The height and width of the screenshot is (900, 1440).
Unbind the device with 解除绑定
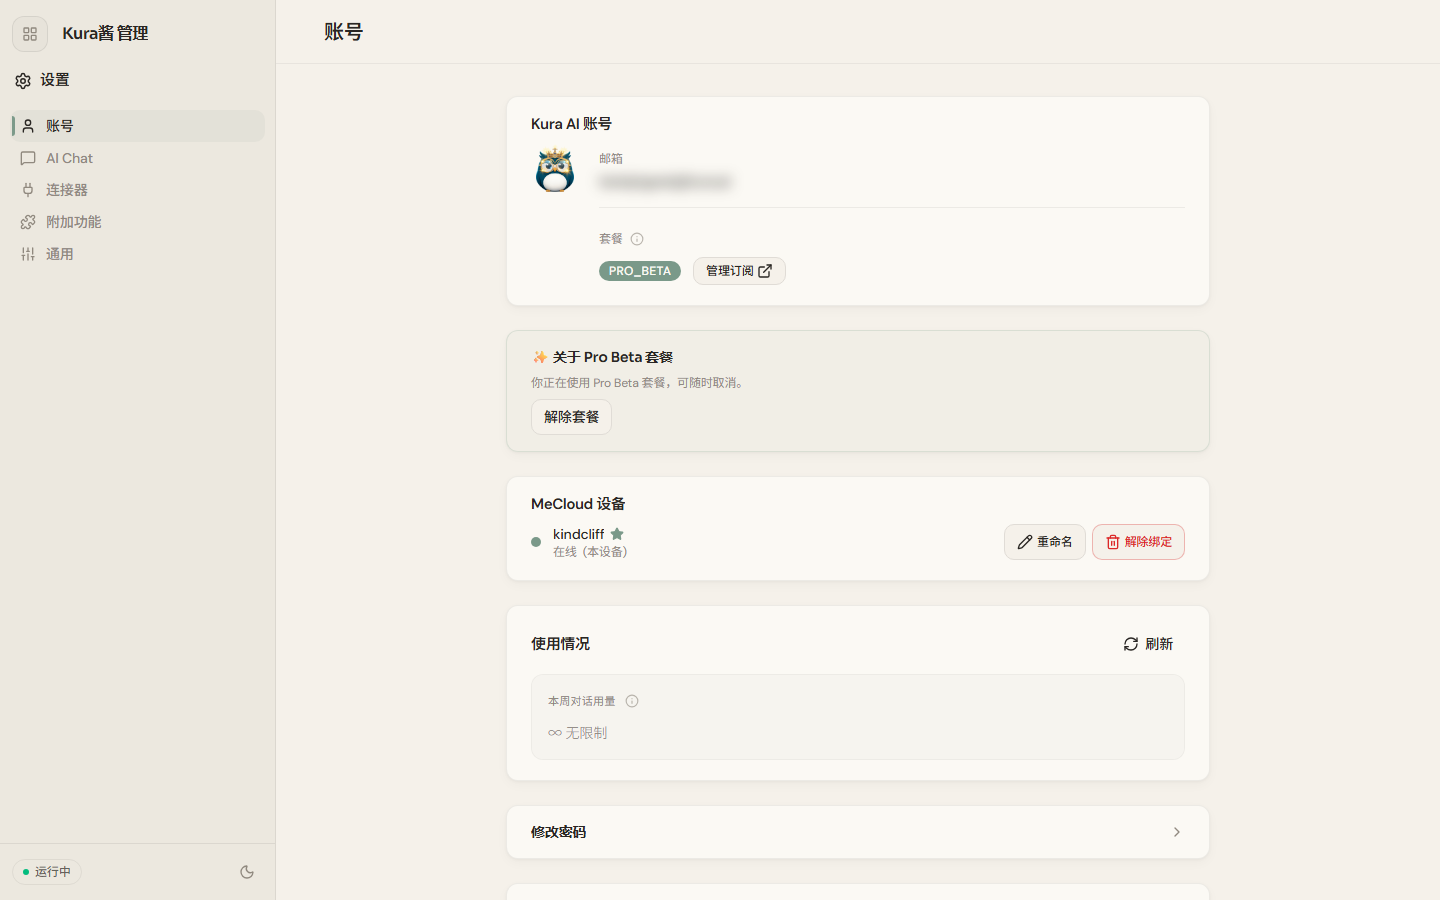coord(1138,542)
